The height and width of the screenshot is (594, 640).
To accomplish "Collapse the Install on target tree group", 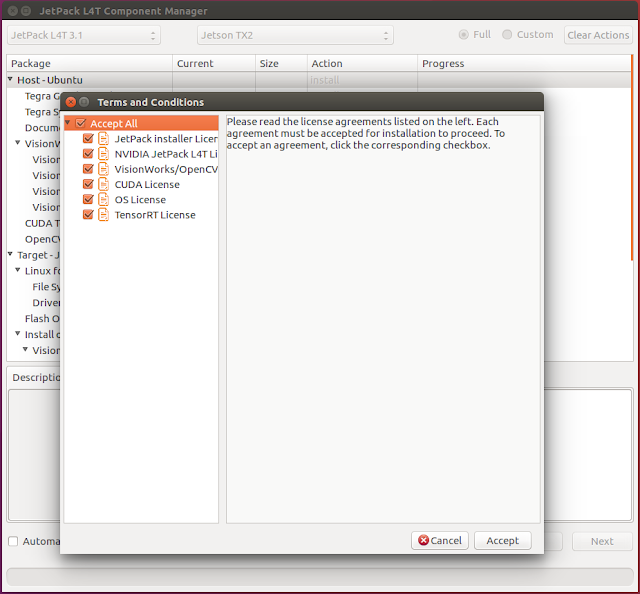I will click(x=18, y=334).
